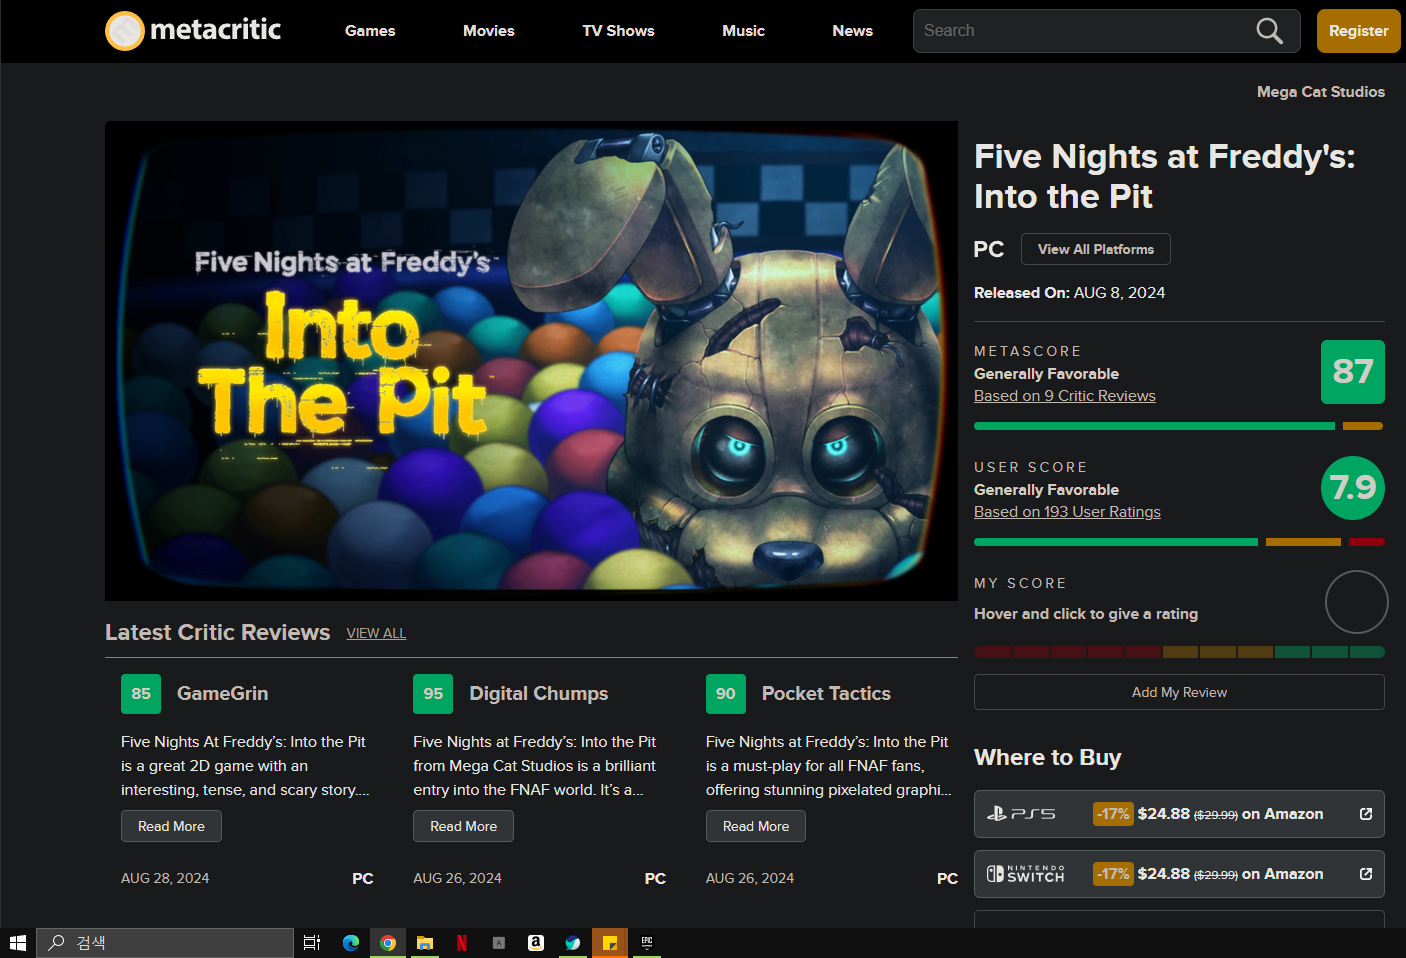Open Based on 193 User Ratings link

(1067, 512)
